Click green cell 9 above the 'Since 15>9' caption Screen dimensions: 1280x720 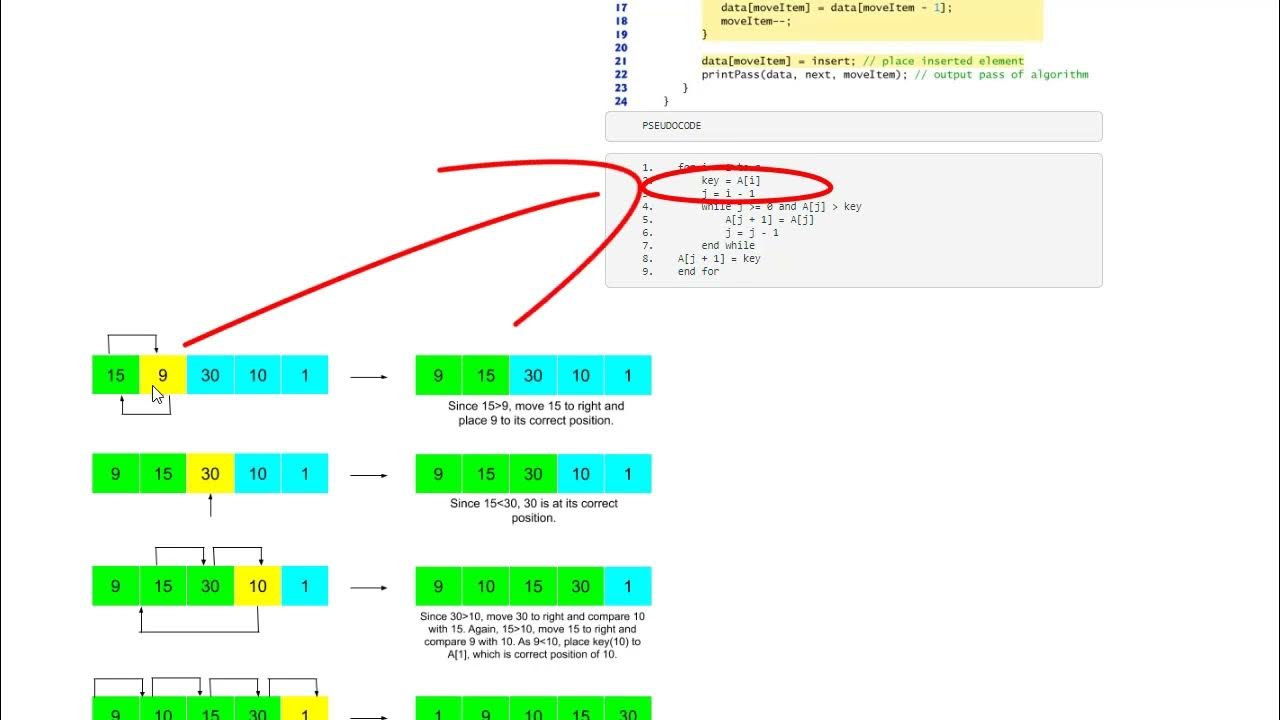coord(439,375)
